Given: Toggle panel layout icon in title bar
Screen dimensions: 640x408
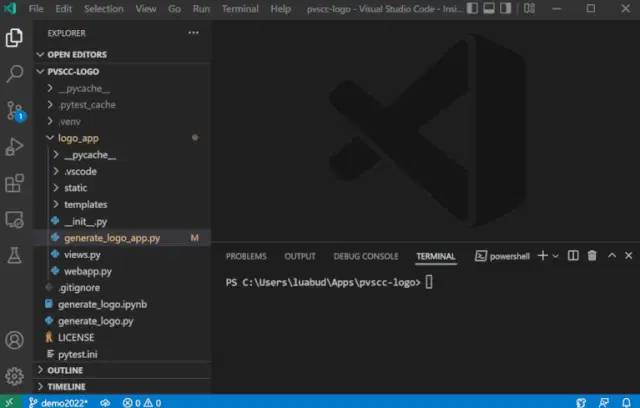Looking at the screenshot, I should [x=489, y=8].
